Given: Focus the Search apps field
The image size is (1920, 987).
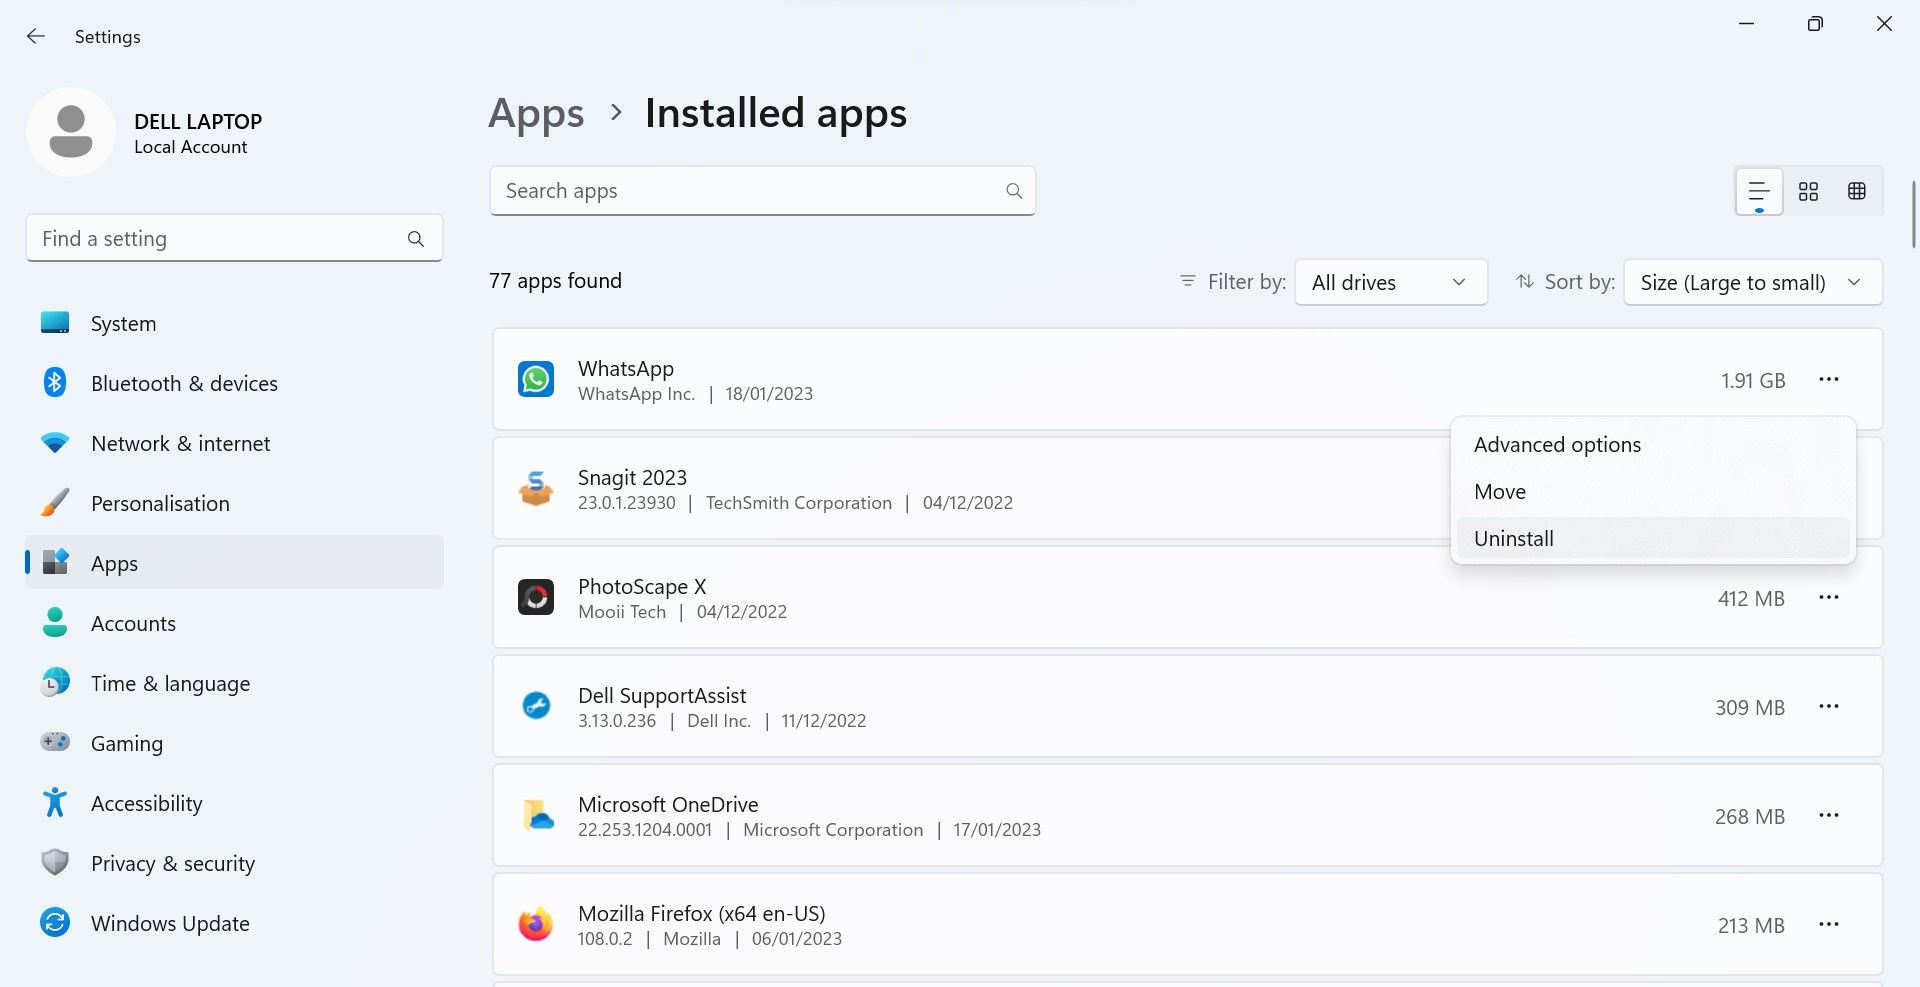Looking at the screenshot, I should 762,191.
